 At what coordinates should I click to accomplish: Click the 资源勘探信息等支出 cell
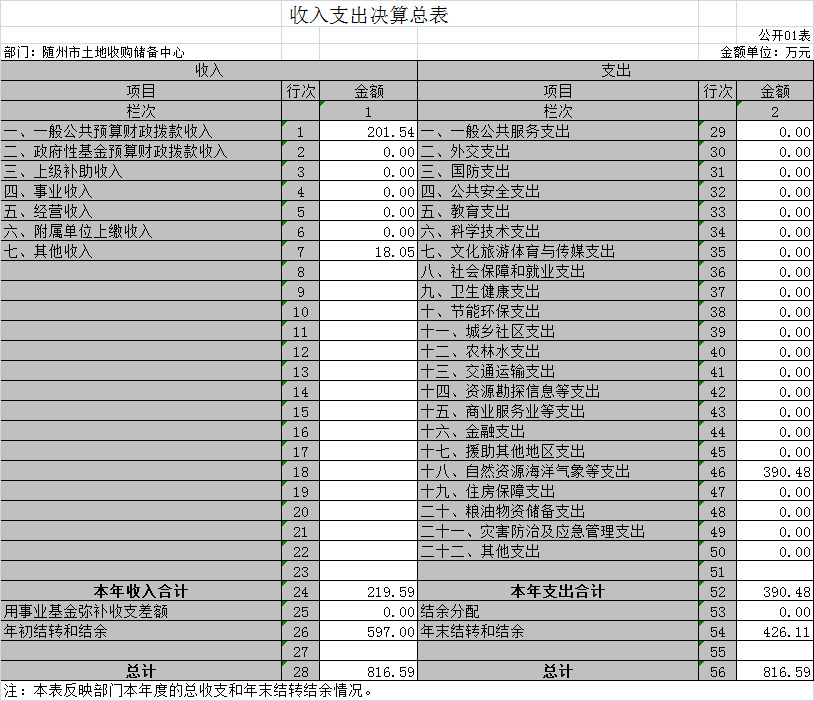pos(558,392)
